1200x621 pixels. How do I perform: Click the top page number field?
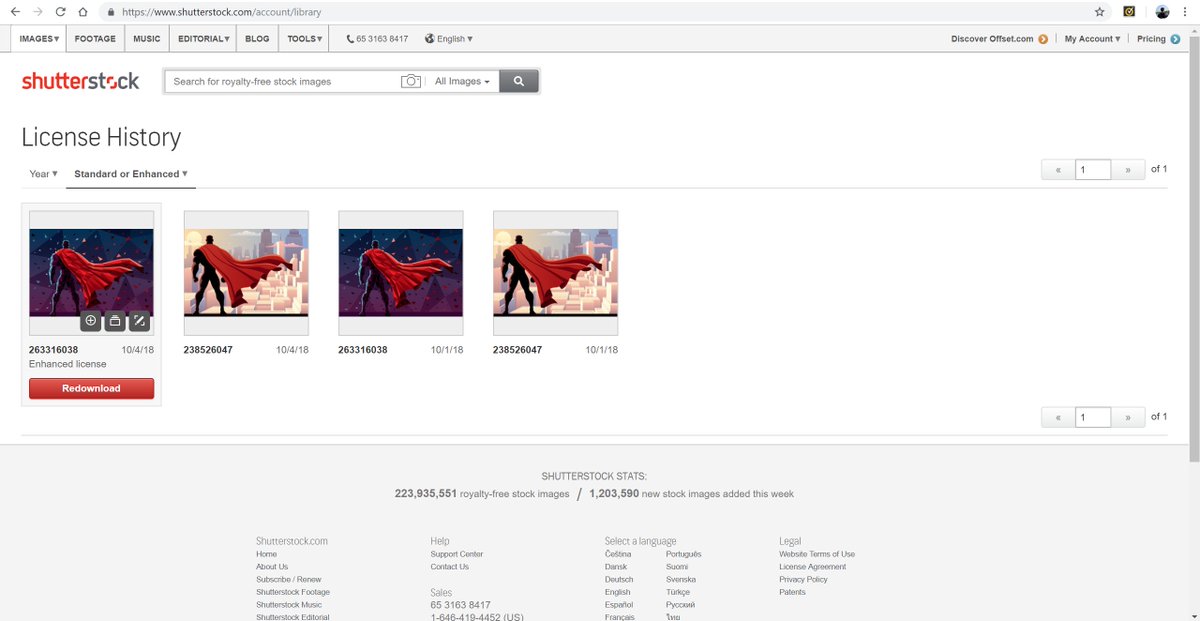pos(1093,169)
